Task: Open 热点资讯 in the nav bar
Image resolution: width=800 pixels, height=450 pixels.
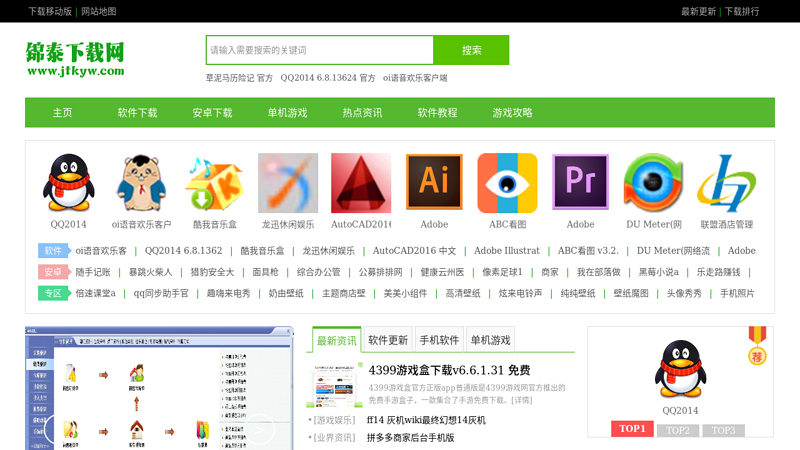Action: pos(362,113)
